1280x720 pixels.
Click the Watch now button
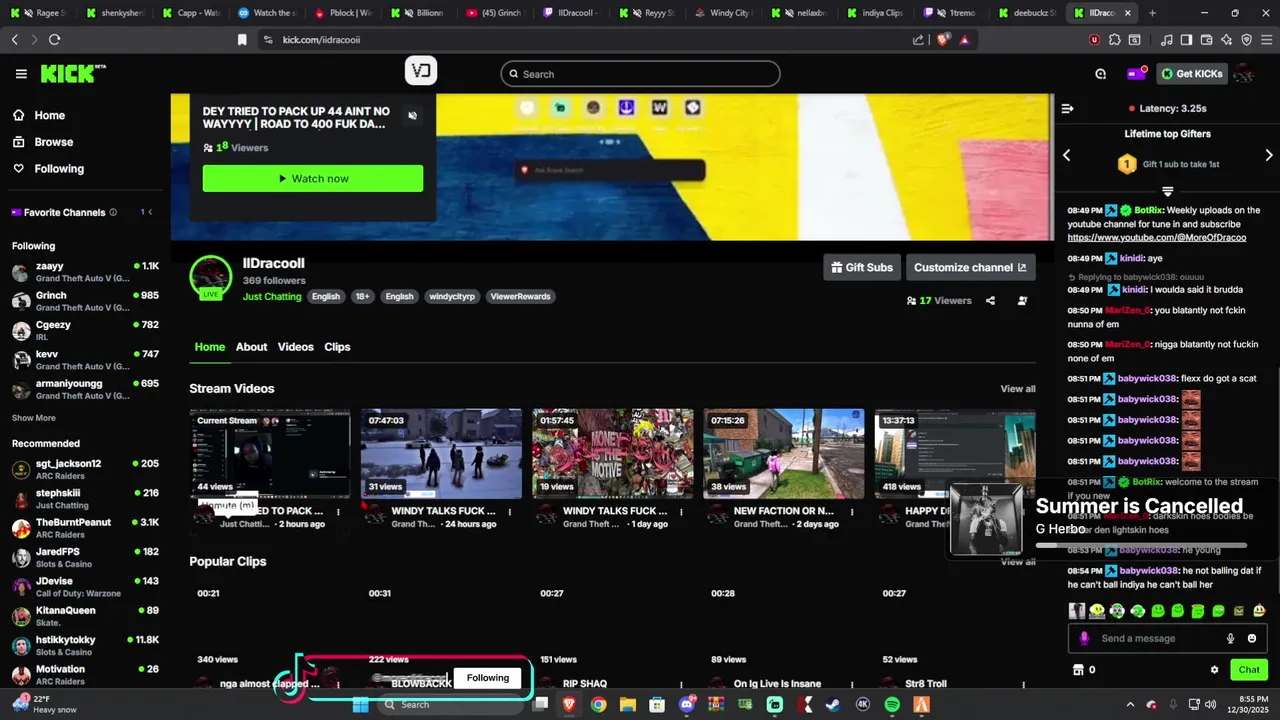point(313,178)
